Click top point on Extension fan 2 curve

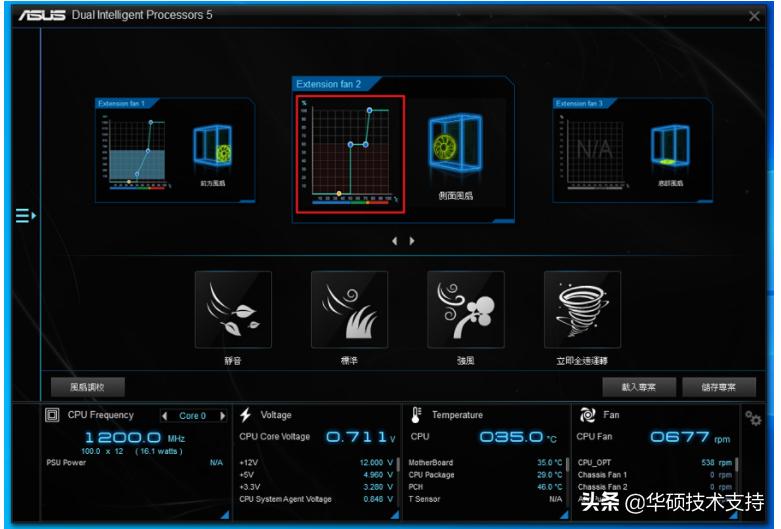[x=370, y=110]
